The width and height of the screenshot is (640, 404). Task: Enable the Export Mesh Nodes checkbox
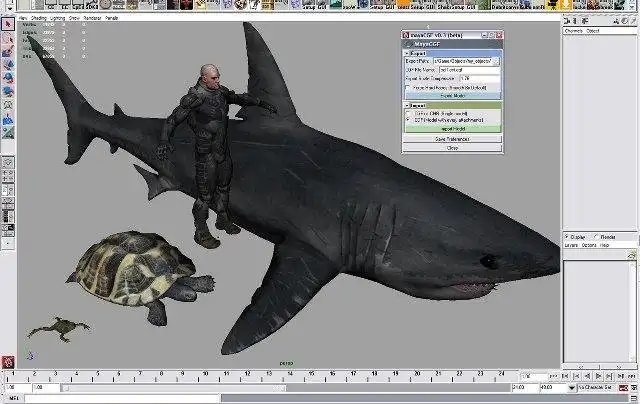[409, 87]
